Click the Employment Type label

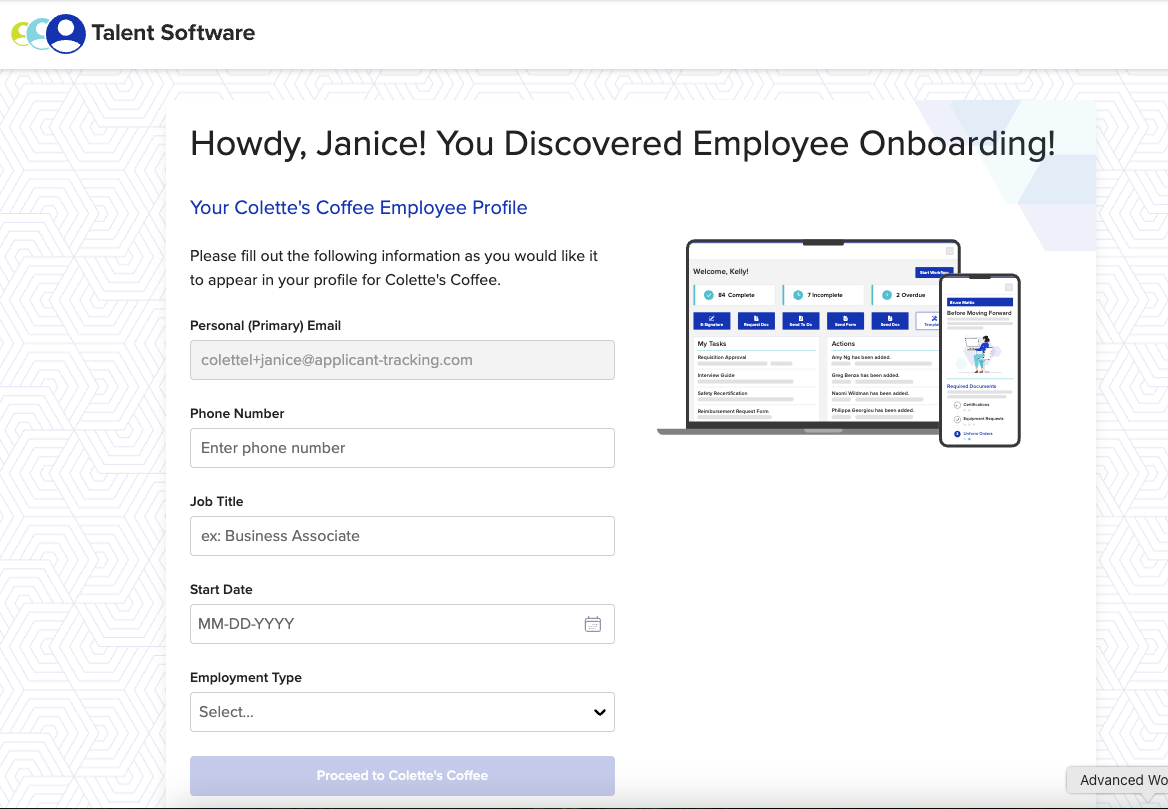coord(246,677)
